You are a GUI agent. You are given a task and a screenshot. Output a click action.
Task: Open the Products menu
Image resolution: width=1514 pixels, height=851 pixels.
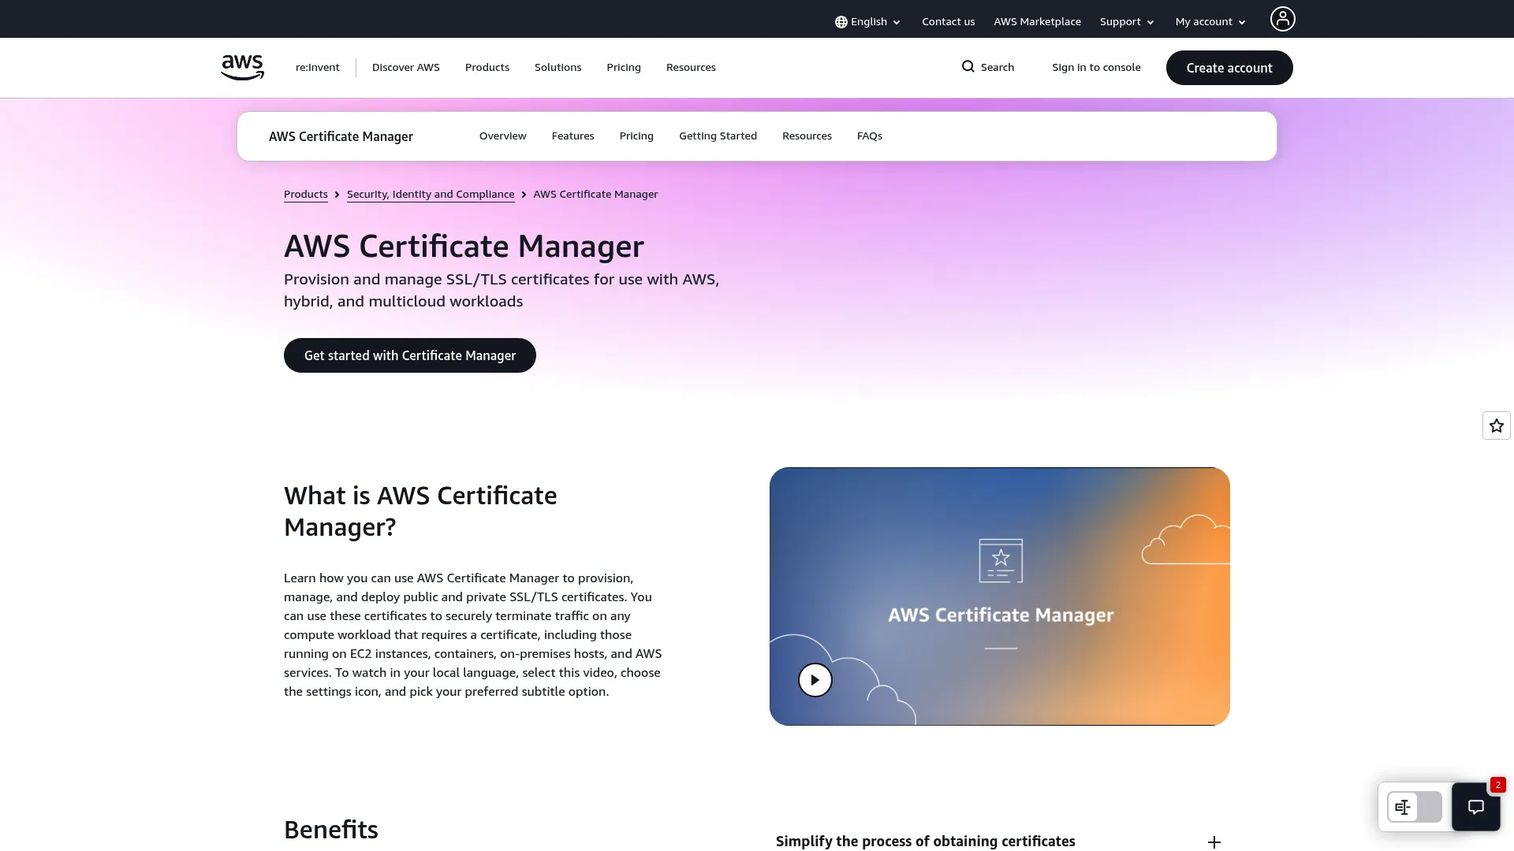point(487,68)
